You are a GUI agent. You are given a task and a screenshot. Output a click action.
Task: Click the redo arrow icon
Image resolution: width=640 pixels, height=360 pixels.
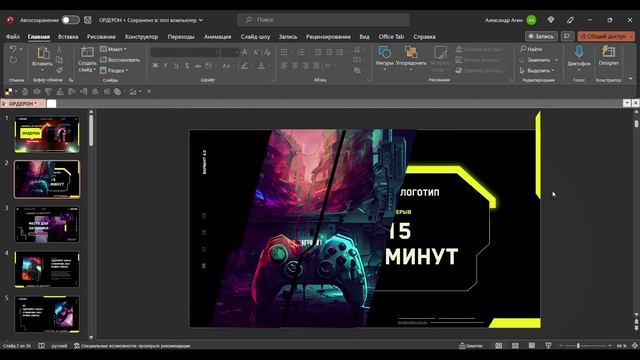[x=13, y=60]
